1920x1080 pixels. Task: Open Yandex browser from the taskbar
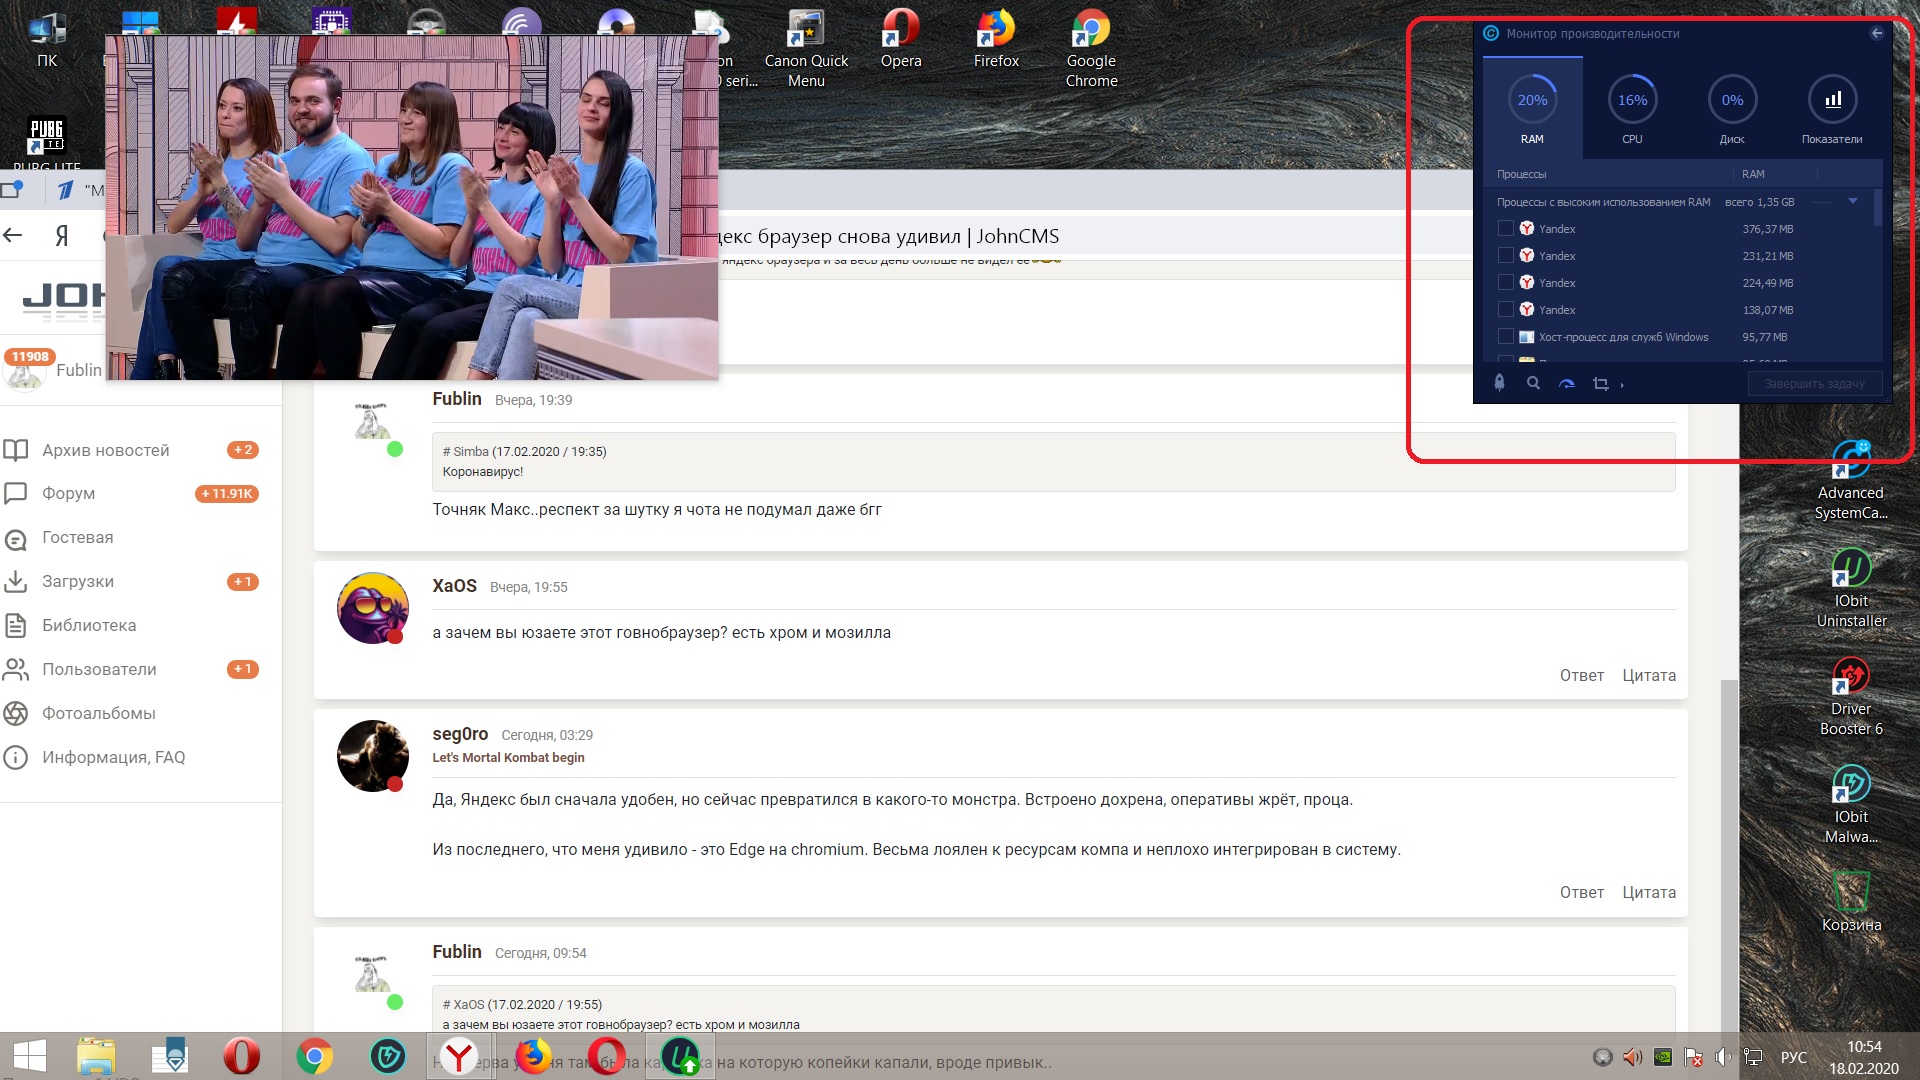[x=459, y=1056]
